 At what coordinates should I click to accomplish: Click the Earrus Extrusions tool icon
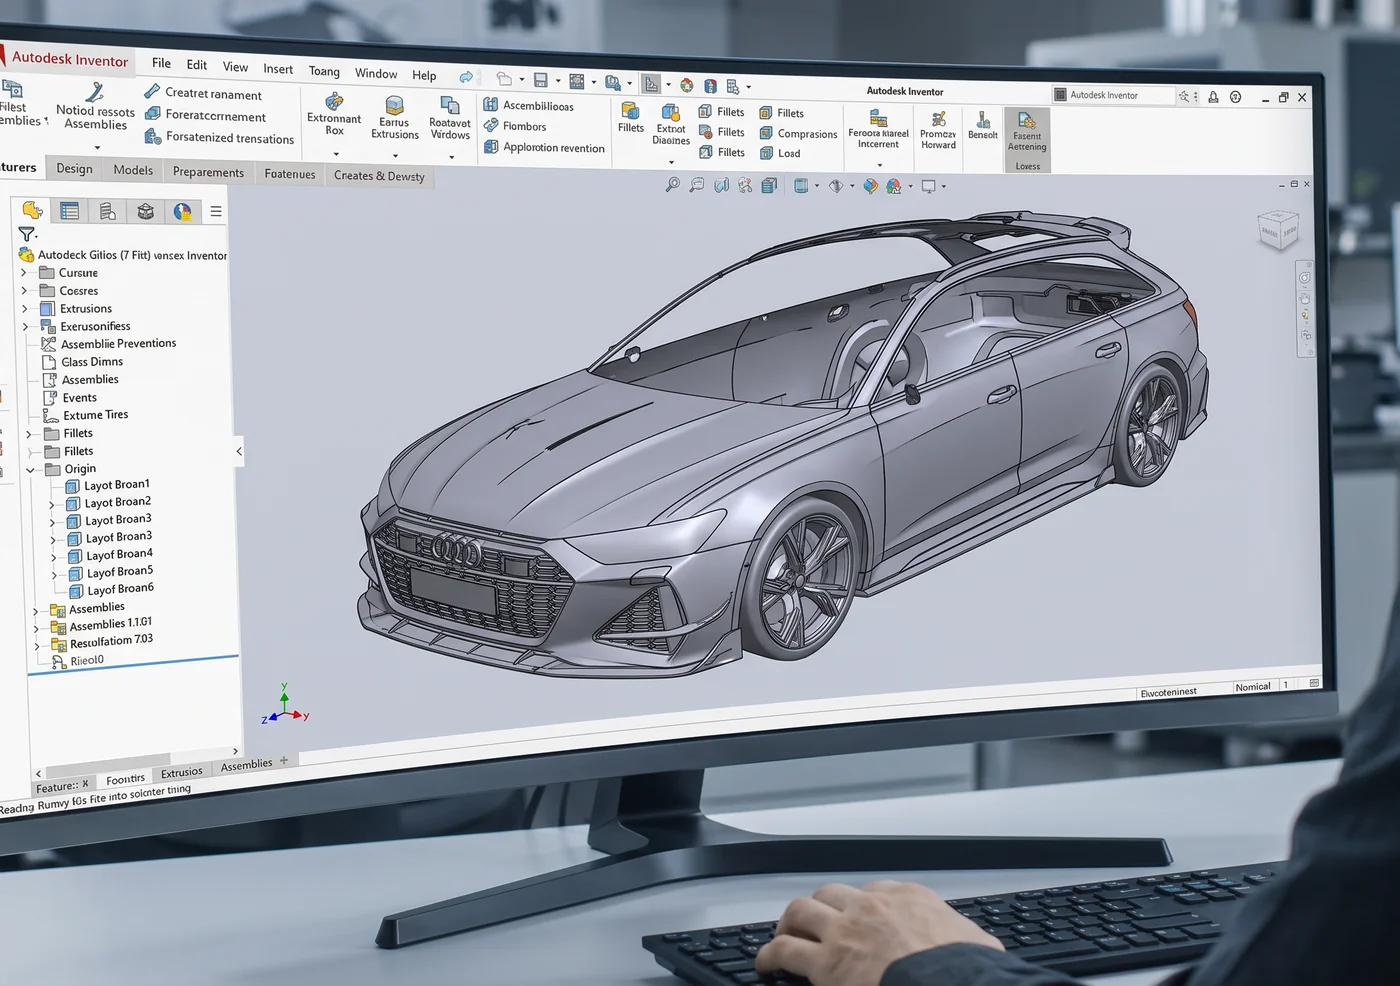pyautogui.click(x=395, y=104)
